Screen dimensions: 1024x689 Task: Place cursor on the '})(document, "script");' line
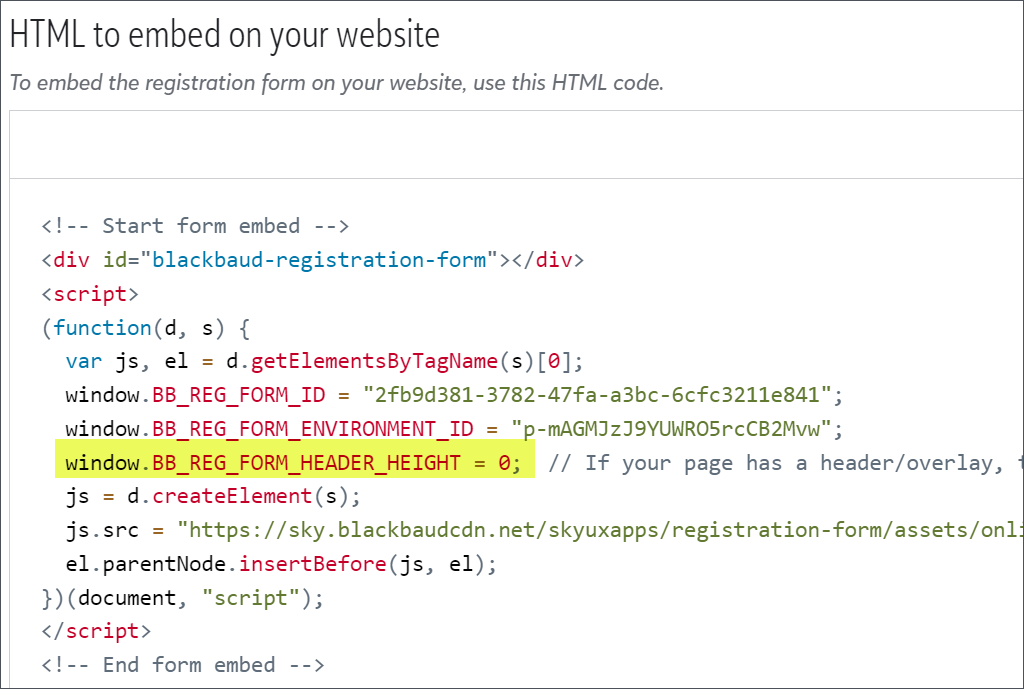[x=182, y=598]
